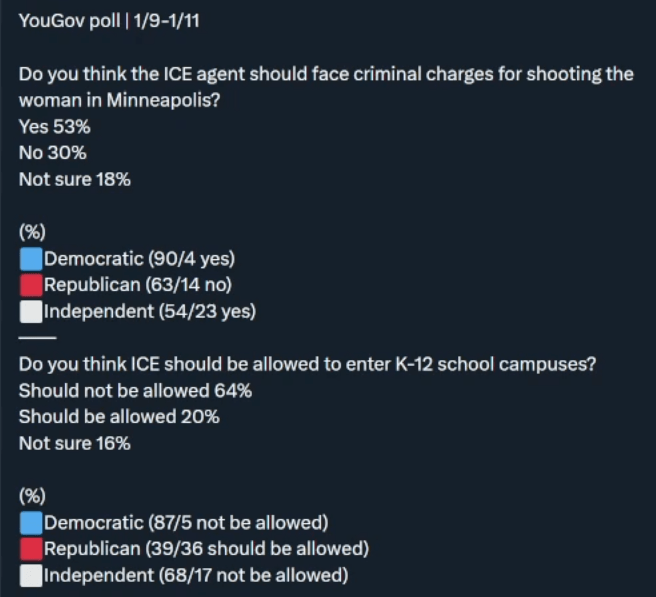Screen dimensions: 656x597
Task: Click the "Independent (68/17 not be allowed)" text
Action: click(x=196, y=575)
